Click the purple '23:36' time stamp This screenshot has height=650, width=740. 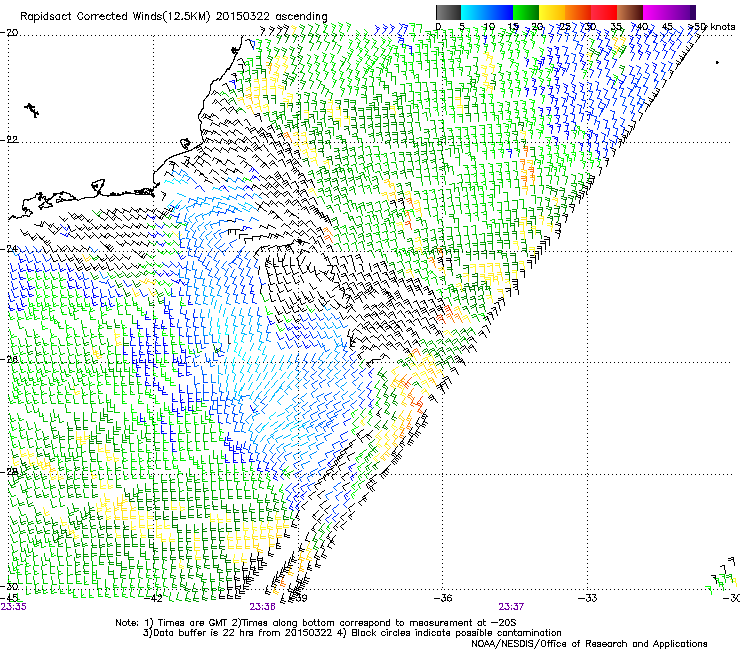(262, 607)
